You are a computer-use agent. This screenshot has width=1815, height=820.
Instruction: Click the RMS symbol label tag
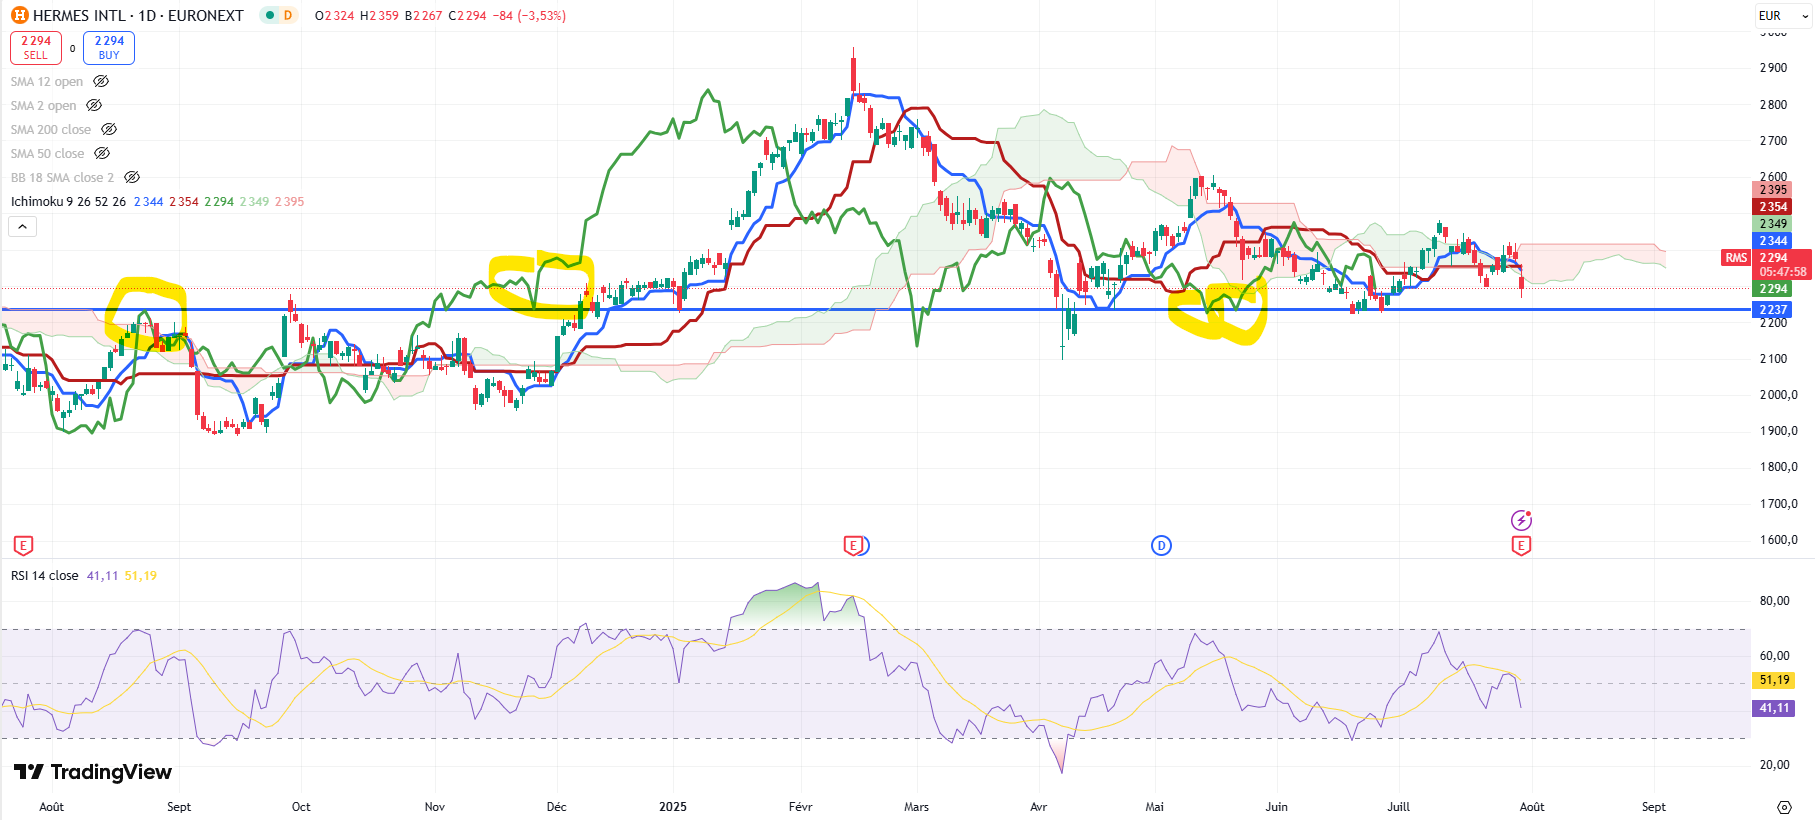1736,258
